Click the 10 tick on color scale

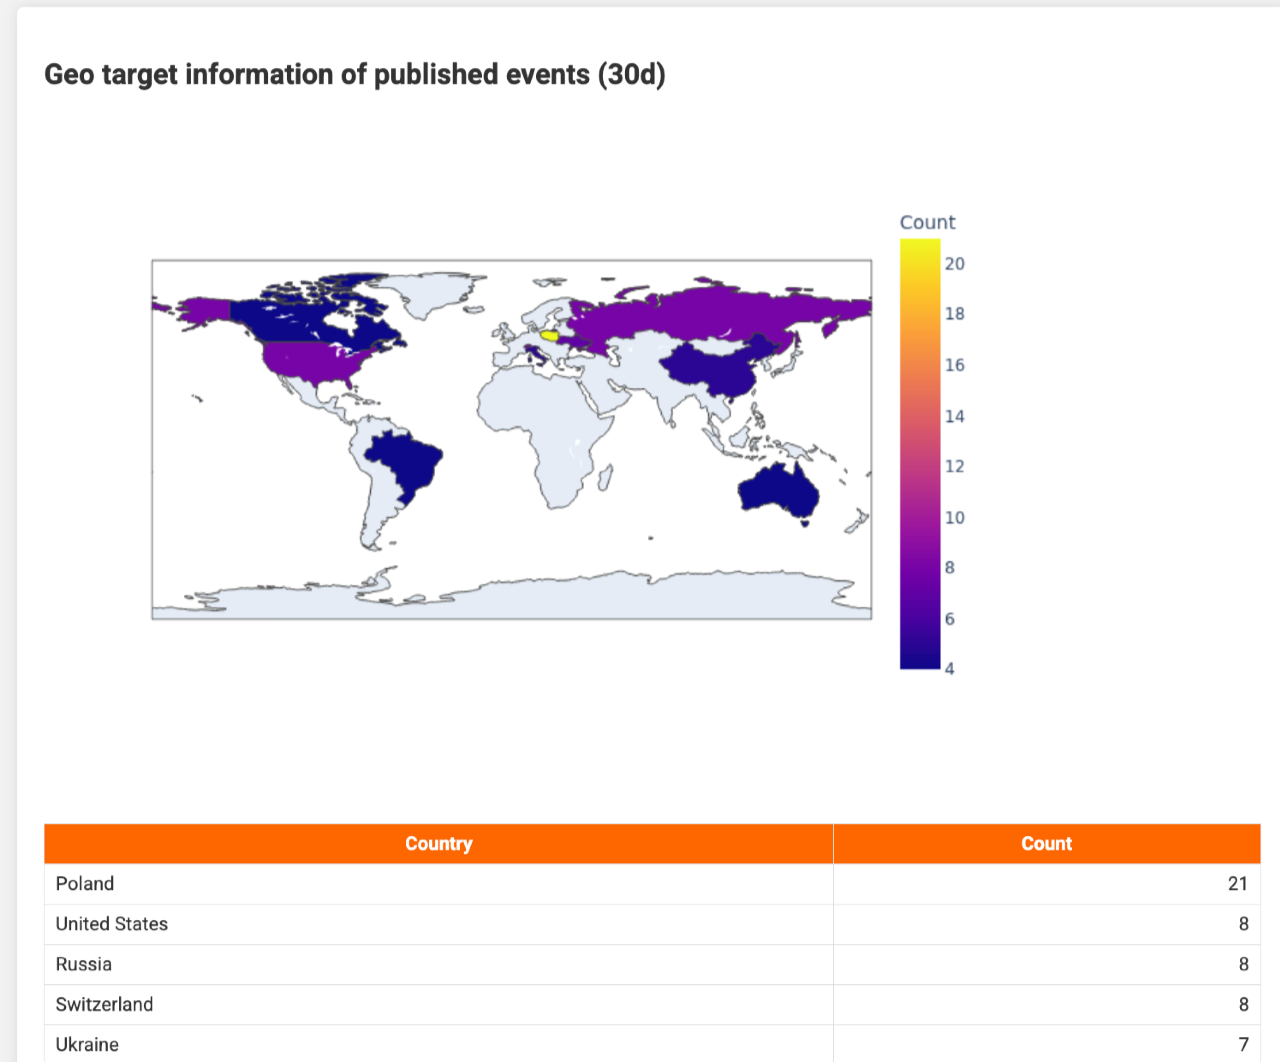coord(955,518)
